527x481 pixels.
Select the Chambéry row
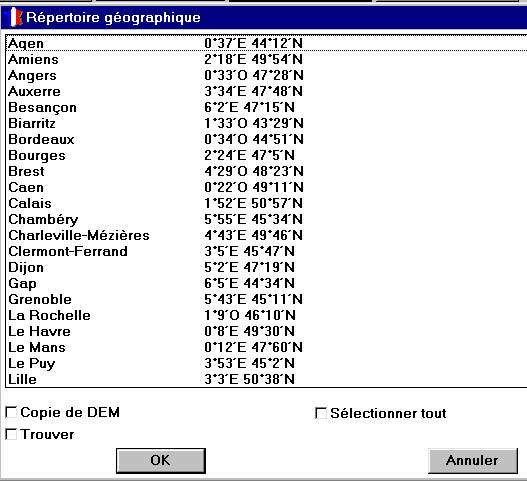click(x=266, y=219)
